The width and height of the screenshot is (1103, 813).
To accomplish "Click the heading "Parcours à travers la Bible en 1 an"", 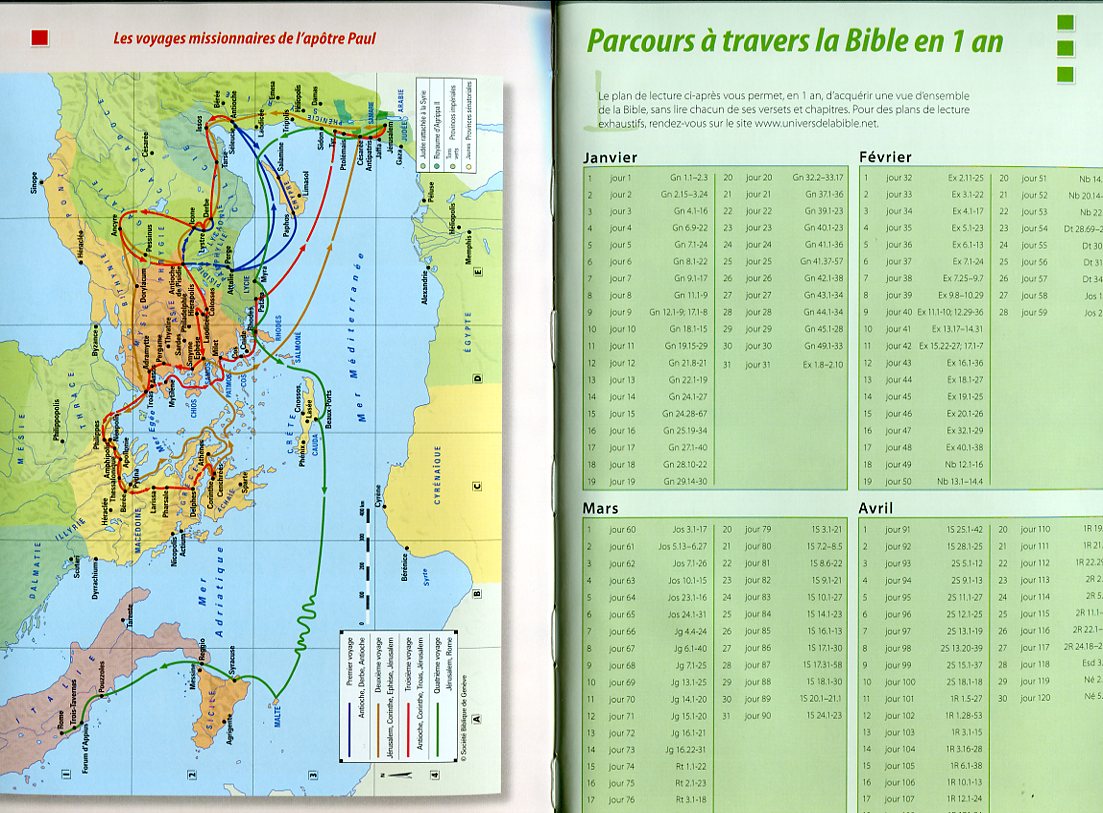I will click(795, 41).
